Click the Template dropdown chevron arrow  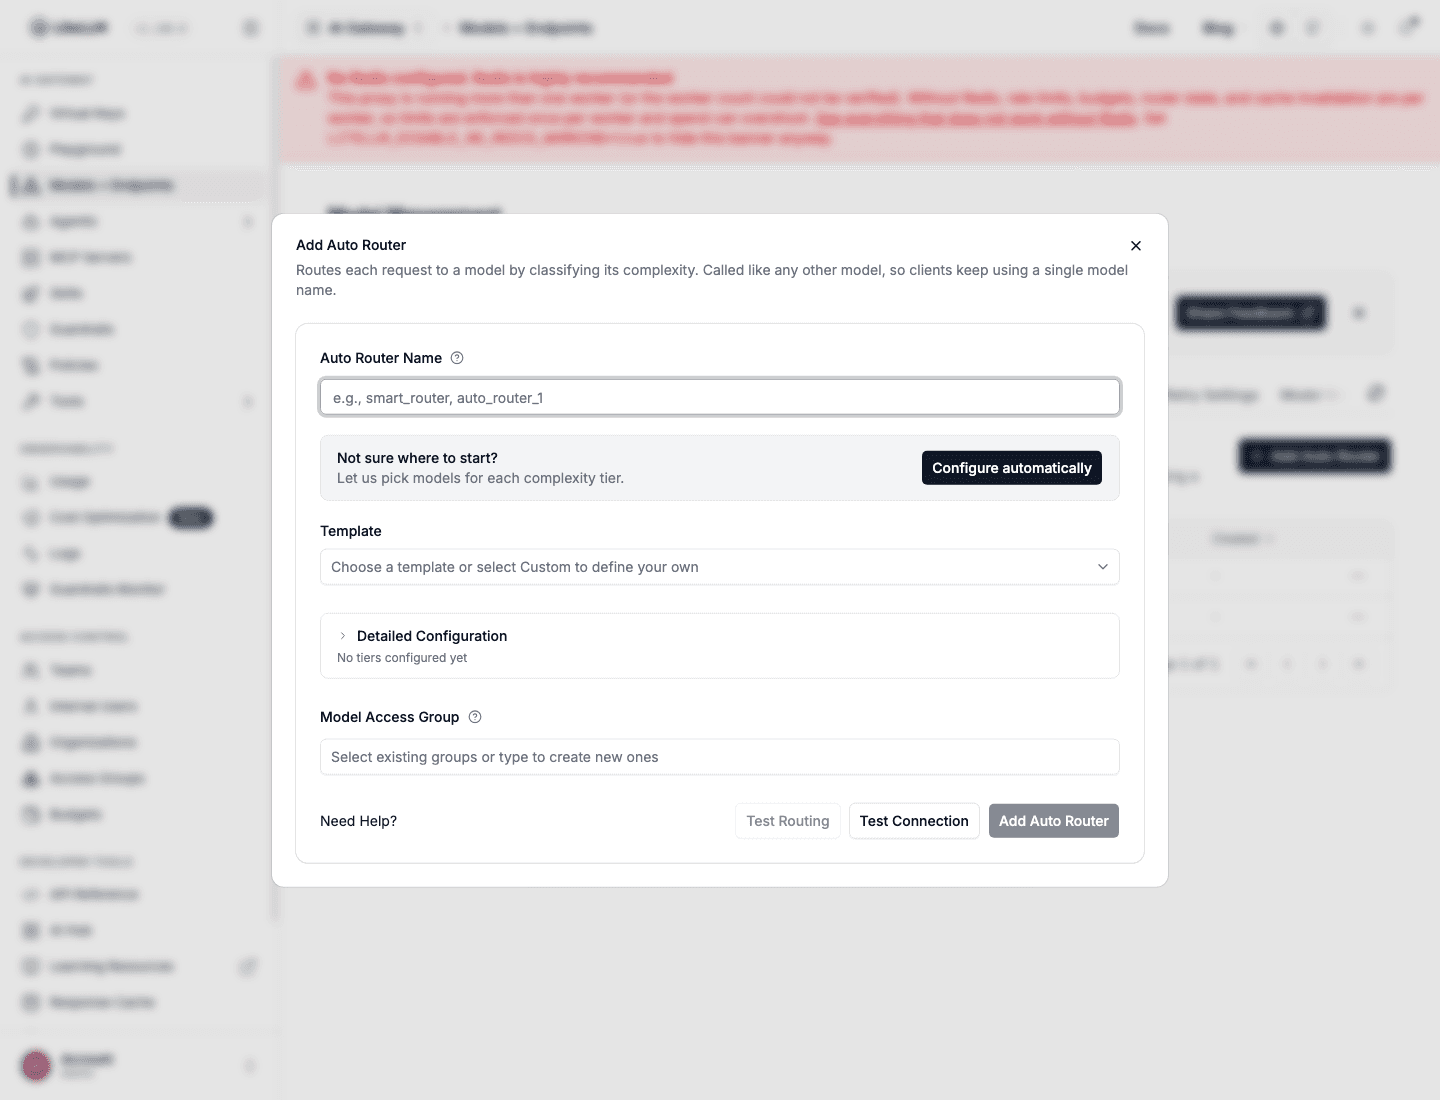click(x=1103, y=567)
